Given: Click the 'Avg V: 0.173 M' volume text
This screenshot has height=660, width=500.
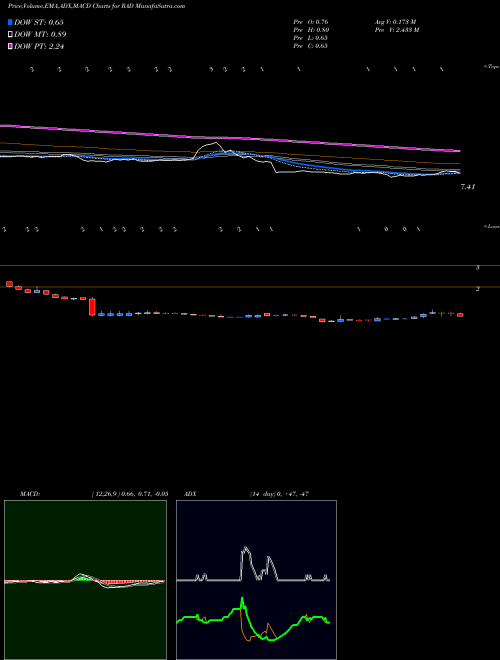Looking at the screenshot, I should point(395,21).
